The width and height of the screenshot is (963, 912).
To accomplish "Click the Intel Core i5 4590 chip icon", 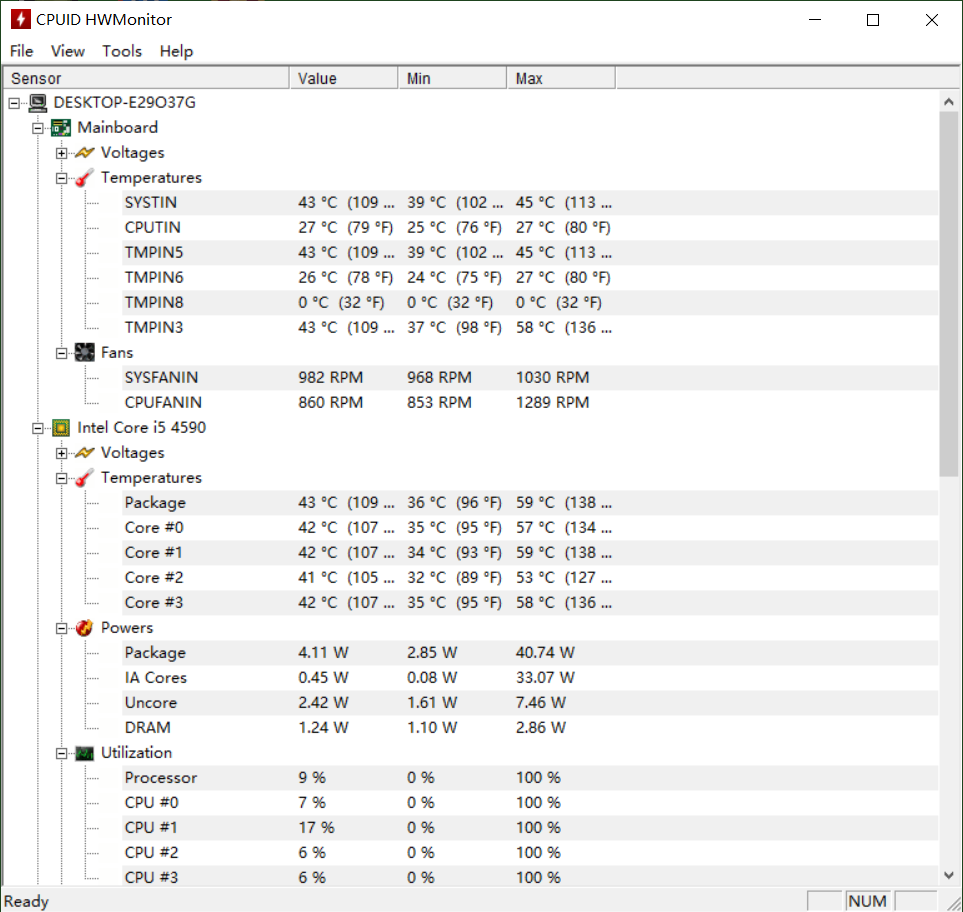I will coord(61,427).
